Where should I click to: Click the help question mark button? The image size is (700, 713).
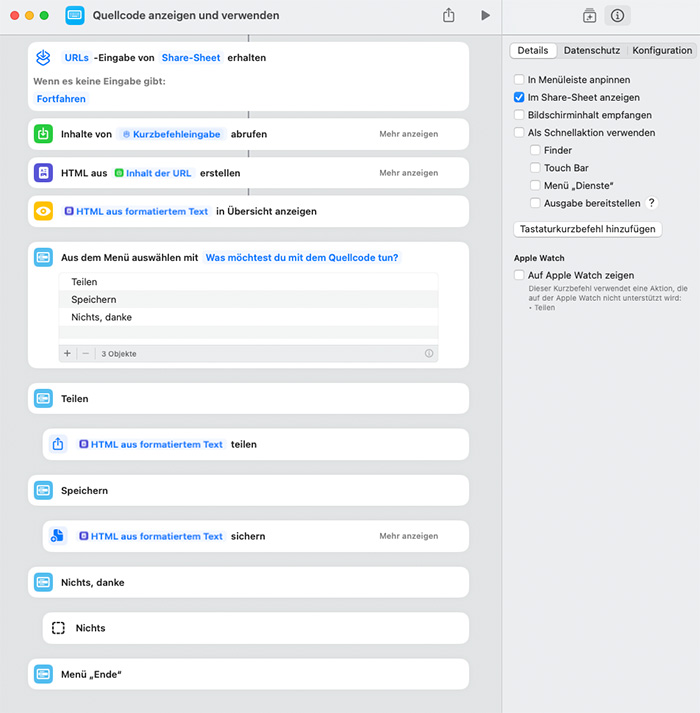[x=652, y=203]
